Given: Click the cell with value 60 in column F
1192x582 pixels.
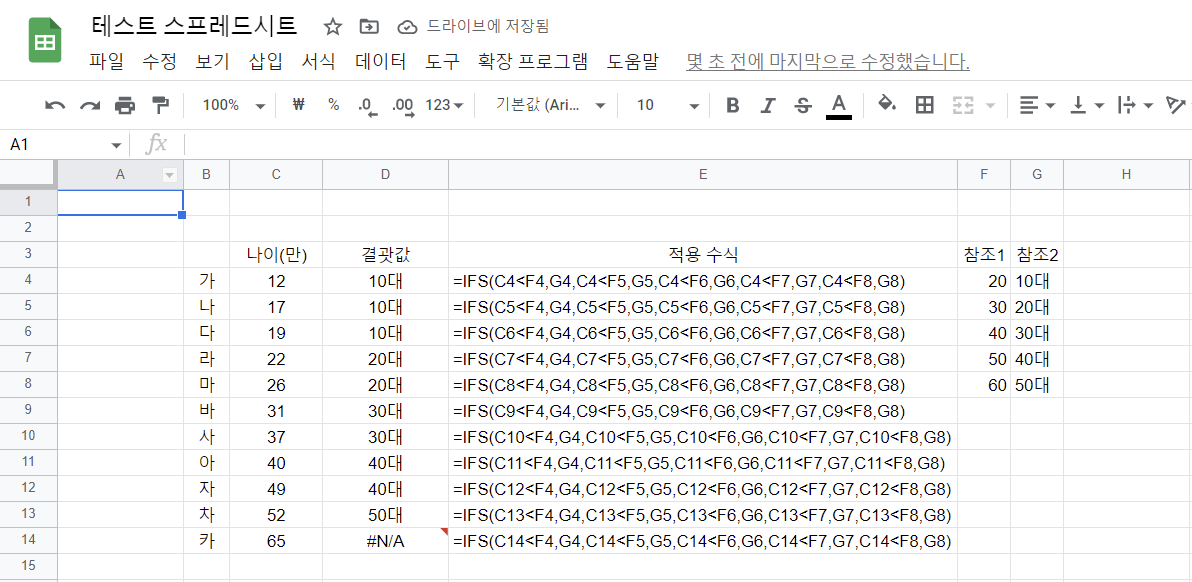Looking at the screenshot, I should pyautogui.click(x=984, y=385).
